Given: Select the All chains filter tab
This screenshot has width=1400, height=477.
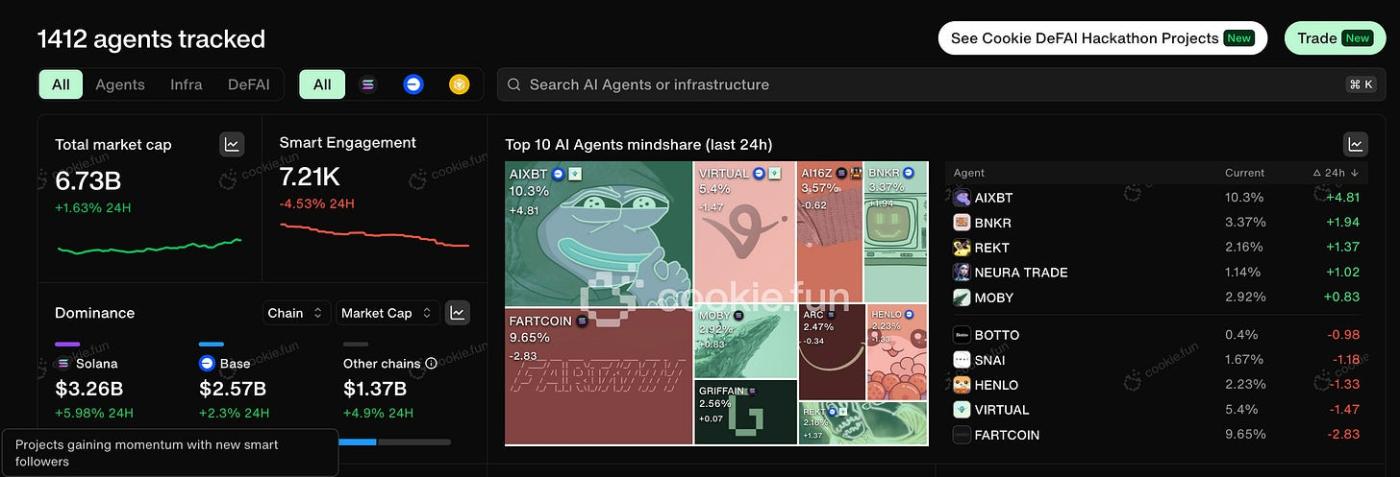Looking at the screenshot, I should click(x=322, y=85).
